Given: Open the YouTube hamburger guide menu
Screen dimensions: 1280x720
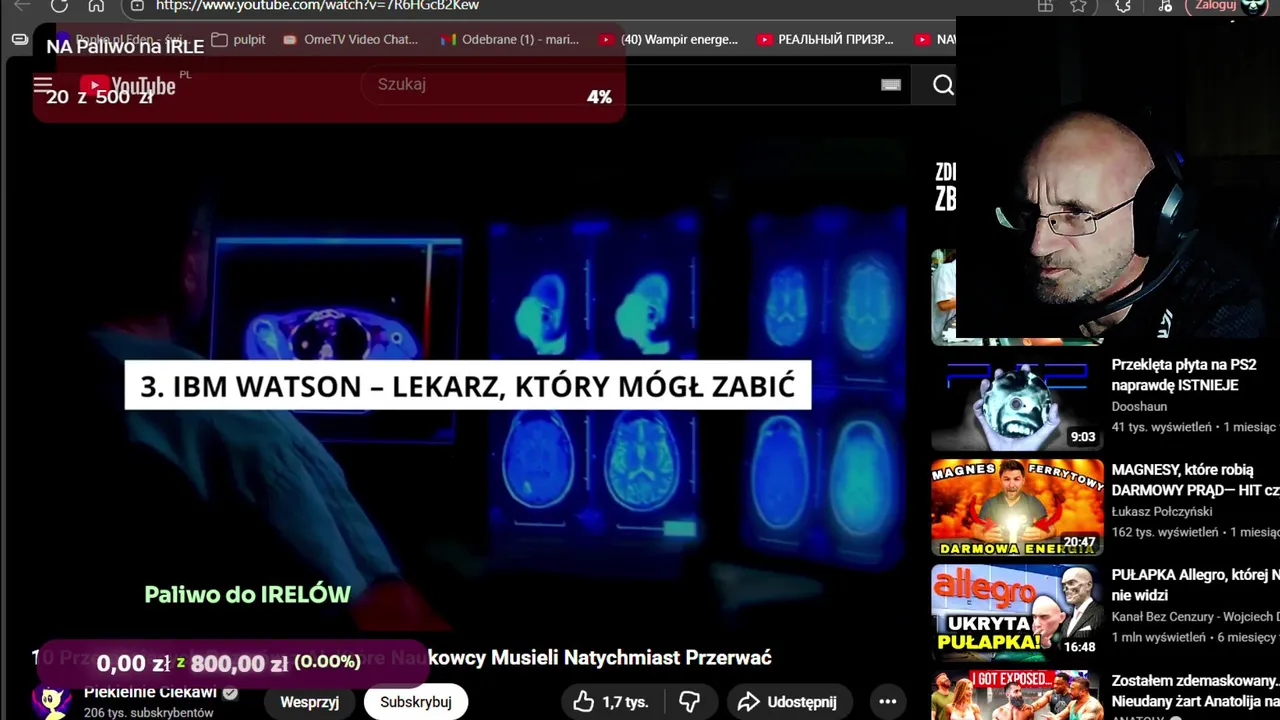Looking at the screenshot, I should (42, 85).
